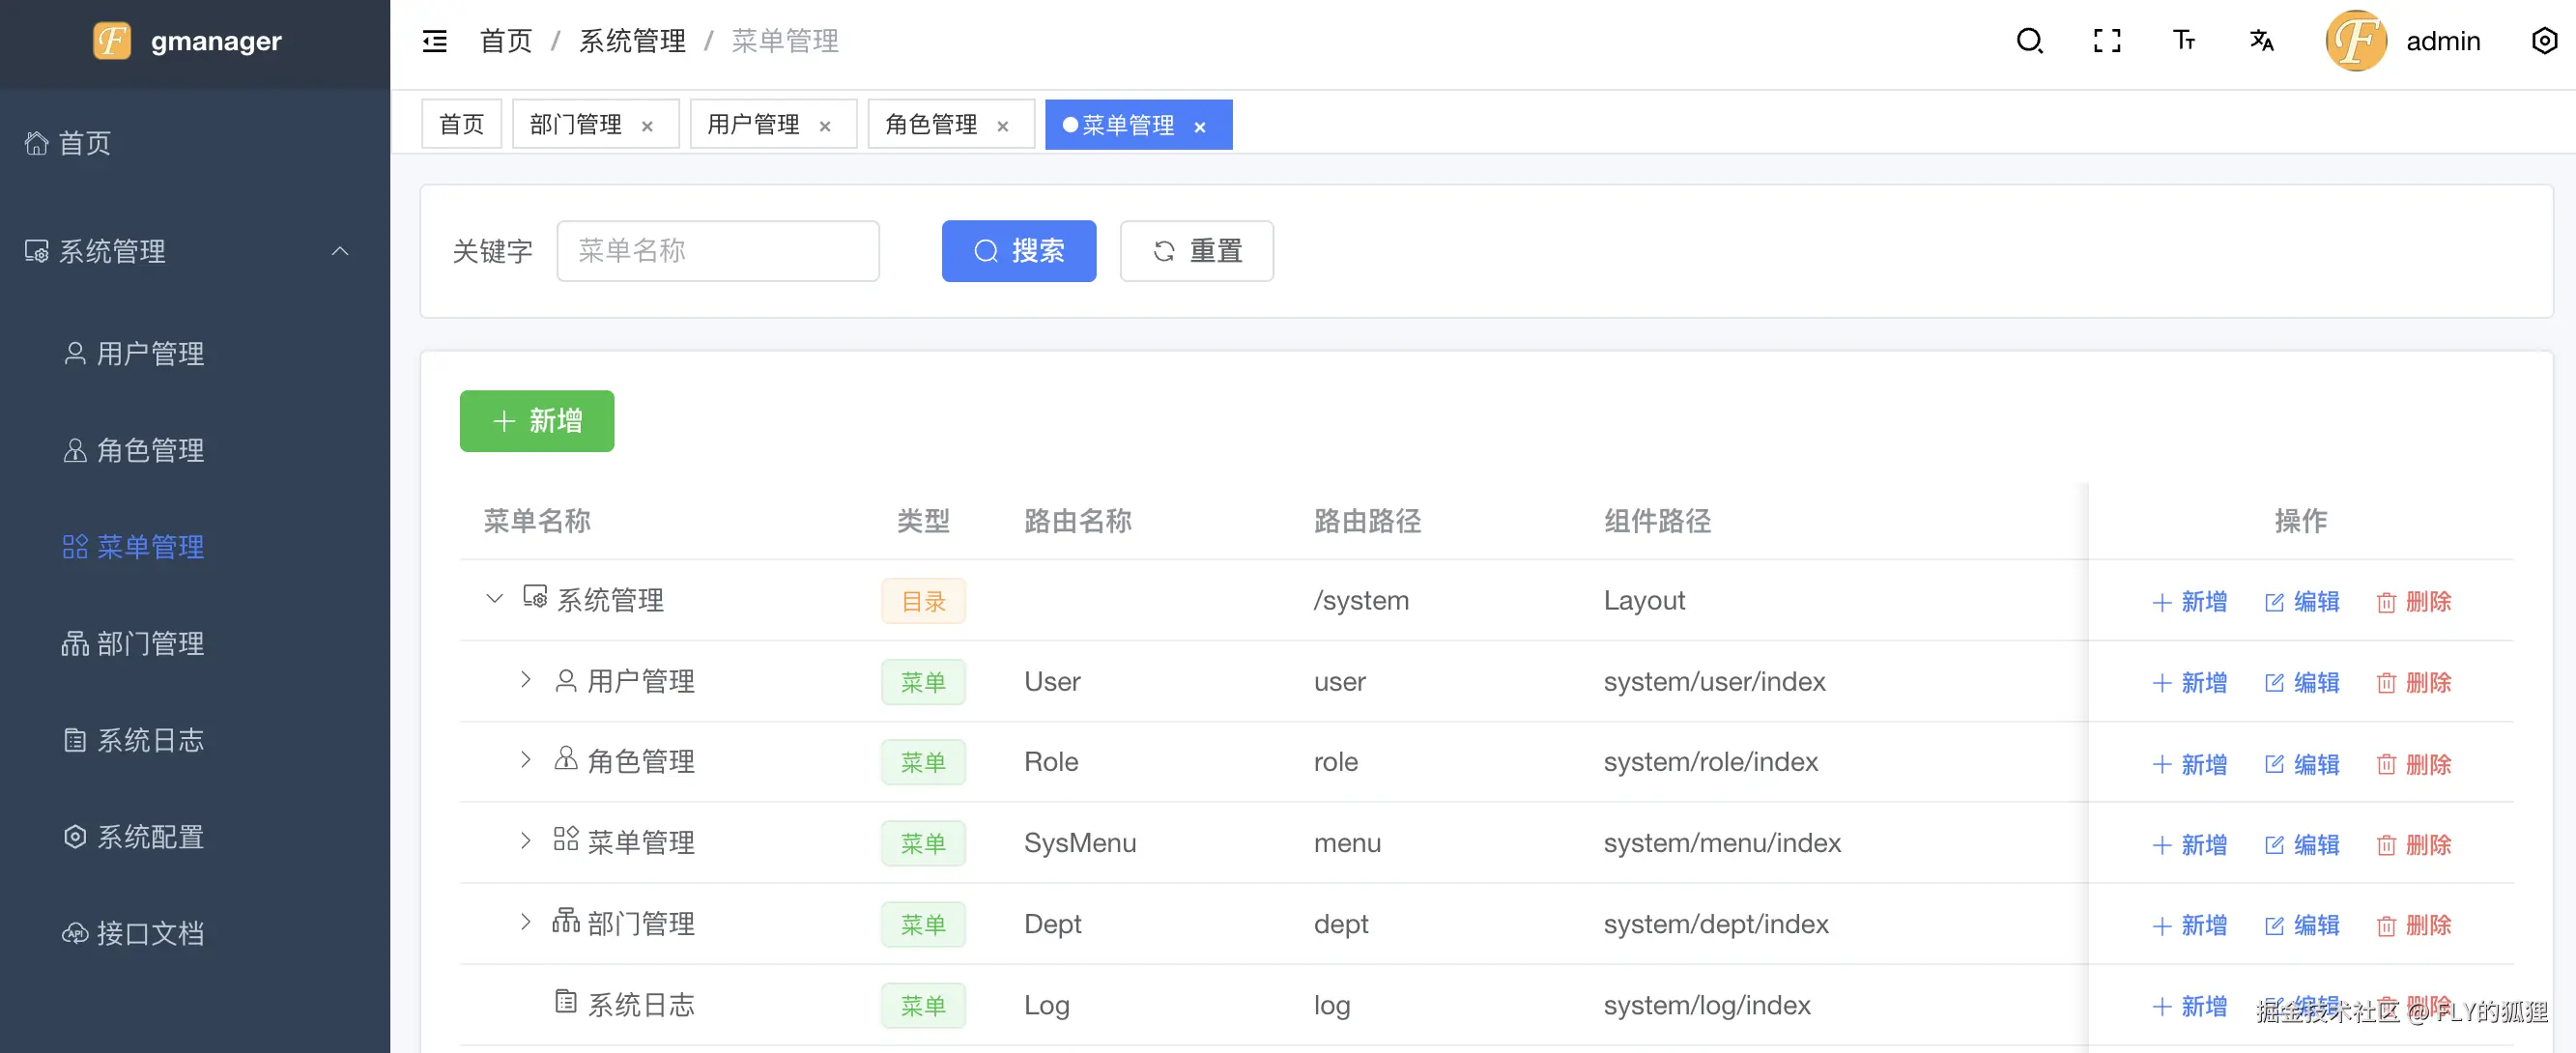This screenshot has width=2576, height=1053.
Task: Switch to the 用户管理 tab
Action: pyautogui.click(x=753, y=125)
